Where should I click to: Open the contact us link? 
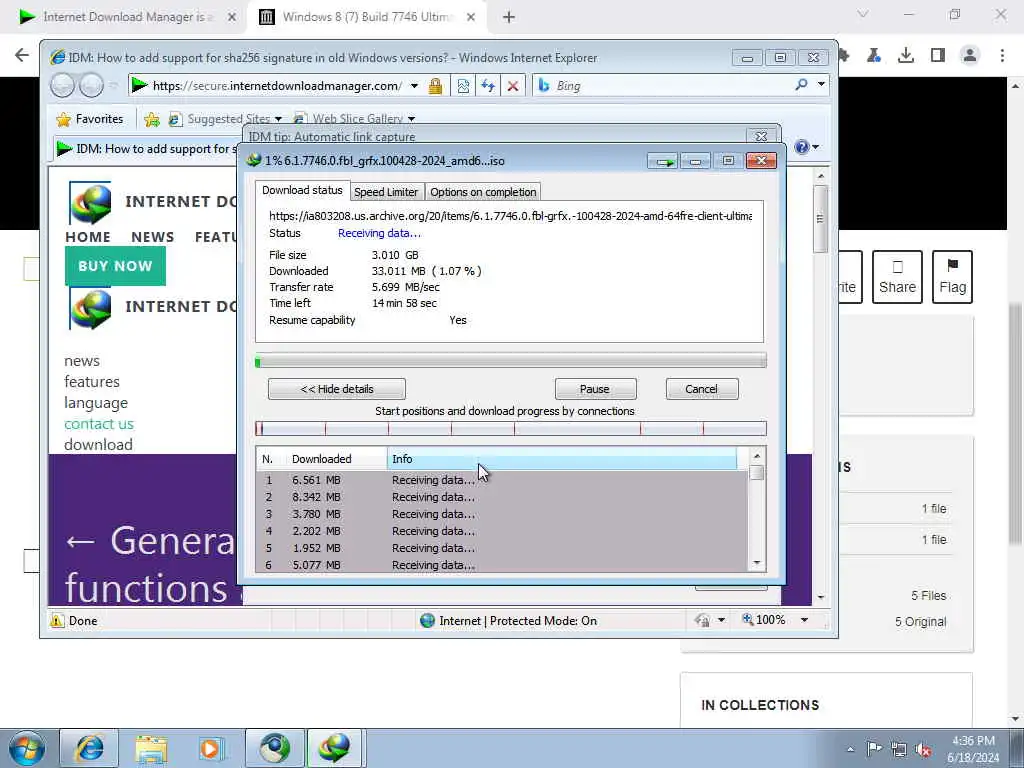(99, 424)
